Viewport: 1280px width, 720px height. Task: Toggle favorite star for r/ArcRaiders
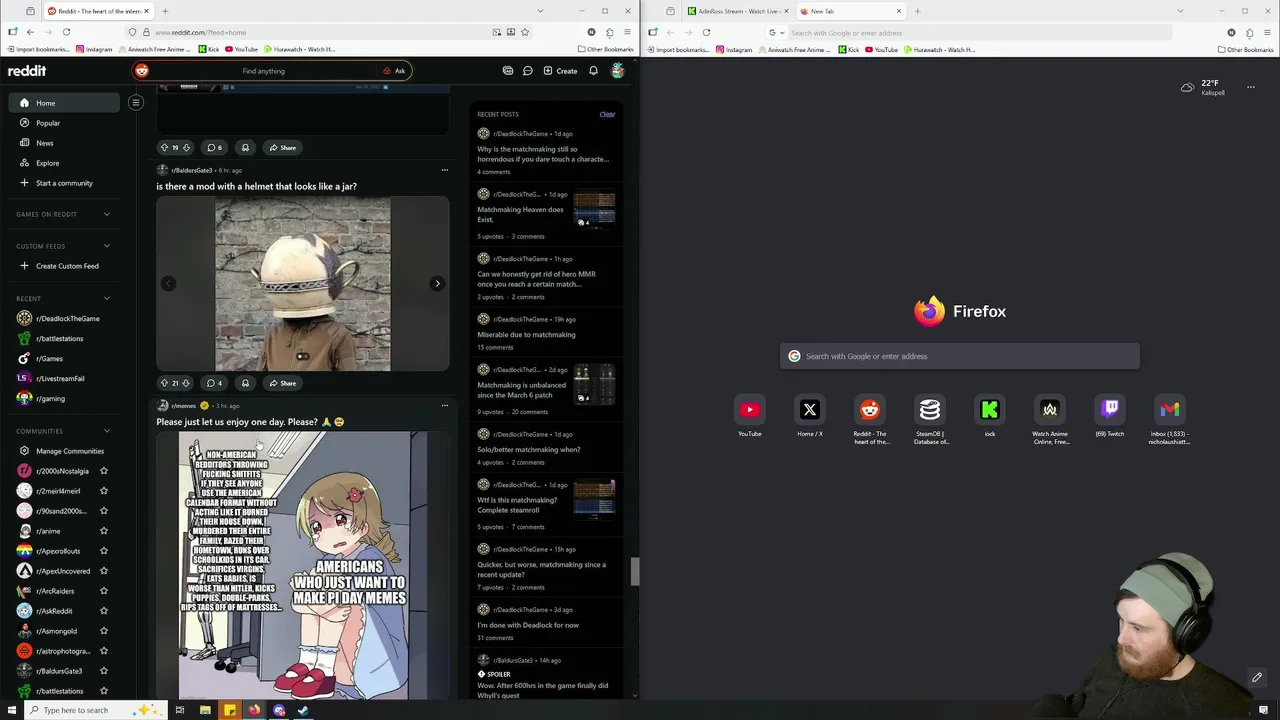(104, 591)
